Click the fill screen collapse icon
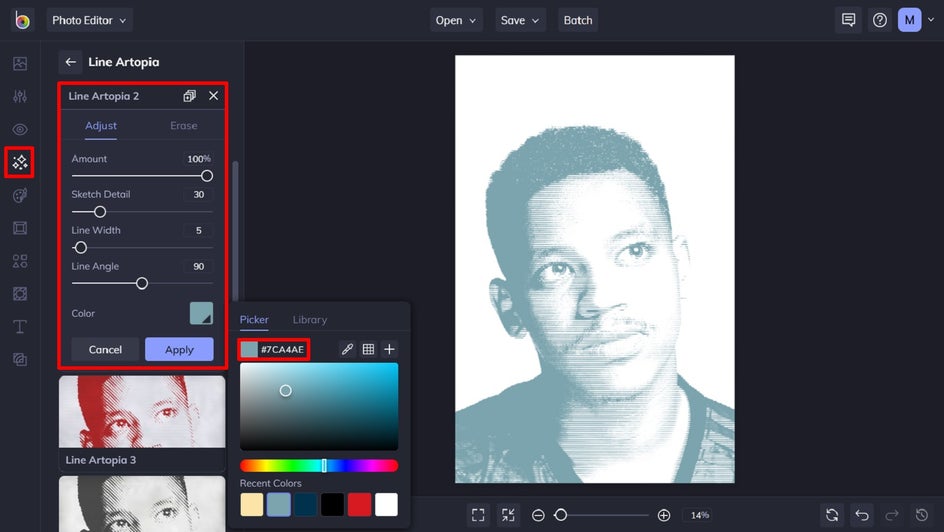Screen dimensions: 944x532 click(x=508, y=515)
